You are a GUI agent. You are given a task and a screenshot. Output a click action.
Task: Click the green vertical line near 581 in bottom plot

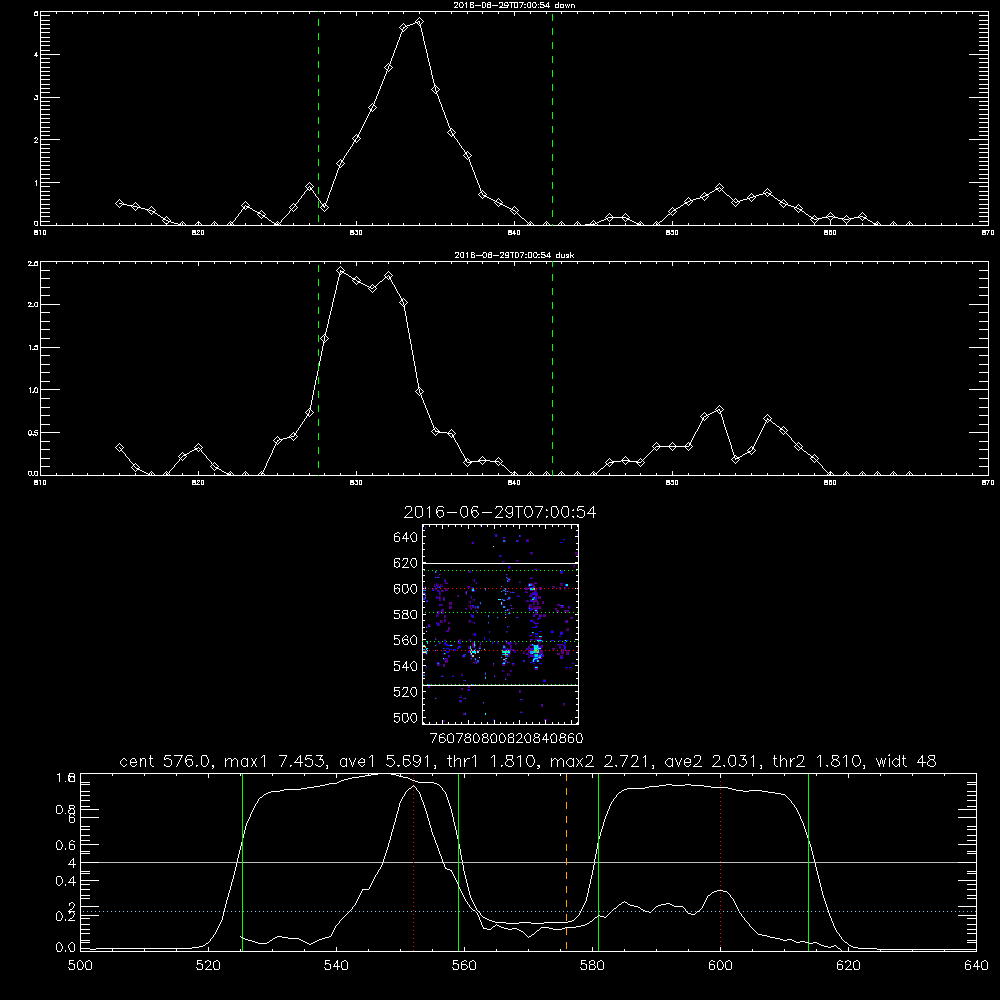tap(598, 861)
